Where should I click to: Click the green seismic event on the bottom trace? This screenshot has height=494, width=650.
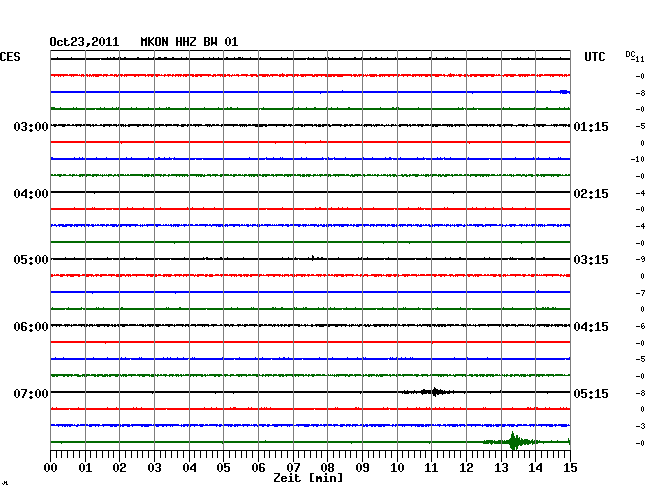513,441
